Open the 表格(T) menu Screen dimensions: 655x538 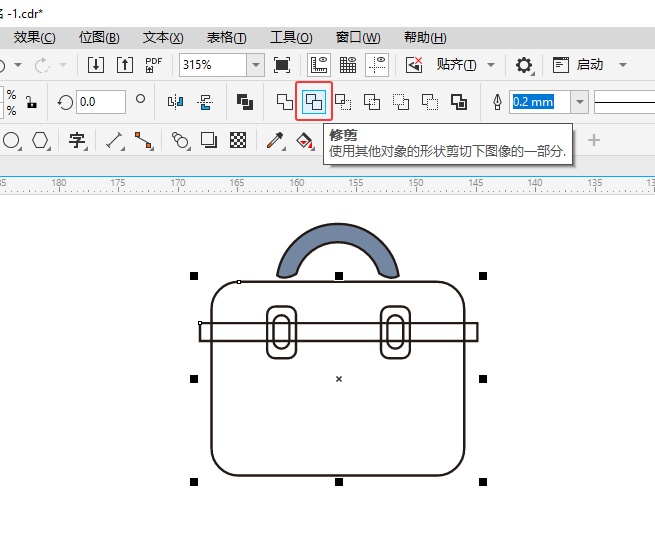[226, 38]
